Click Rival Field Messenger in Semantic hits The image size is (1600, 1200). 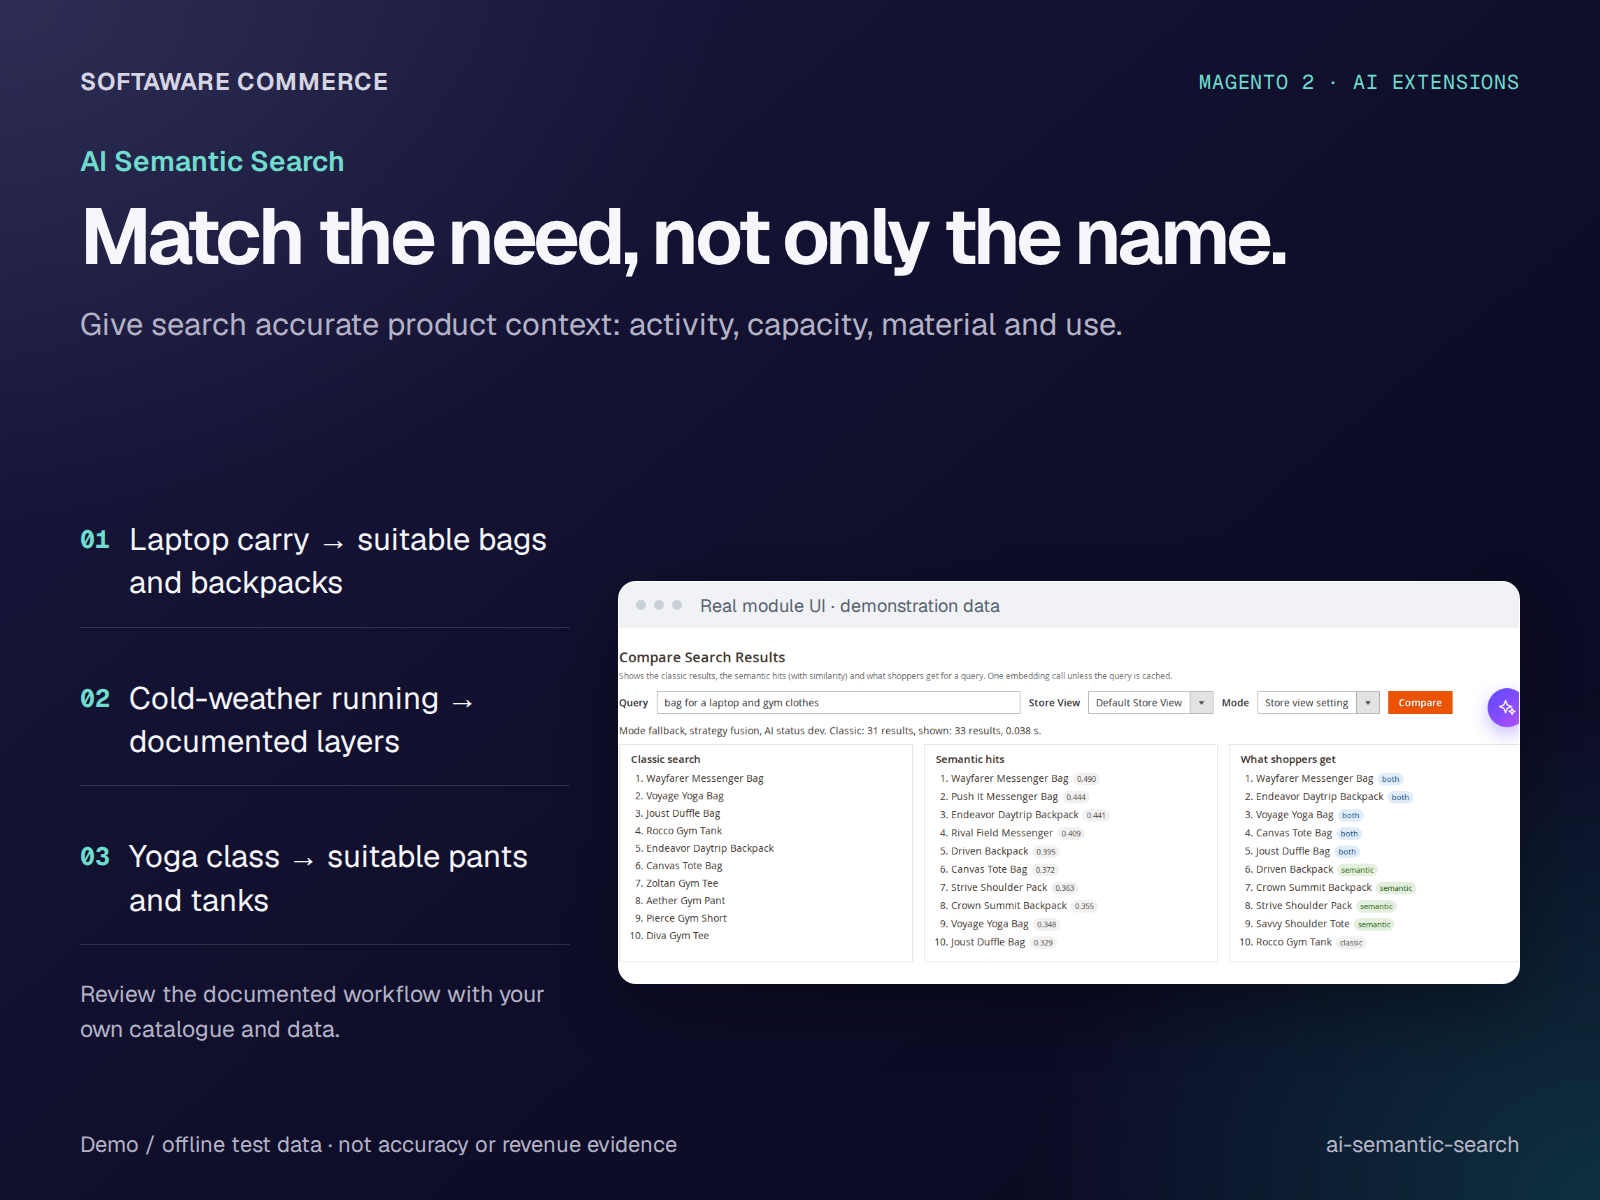pyautogui.click(x=1001, y=833)
